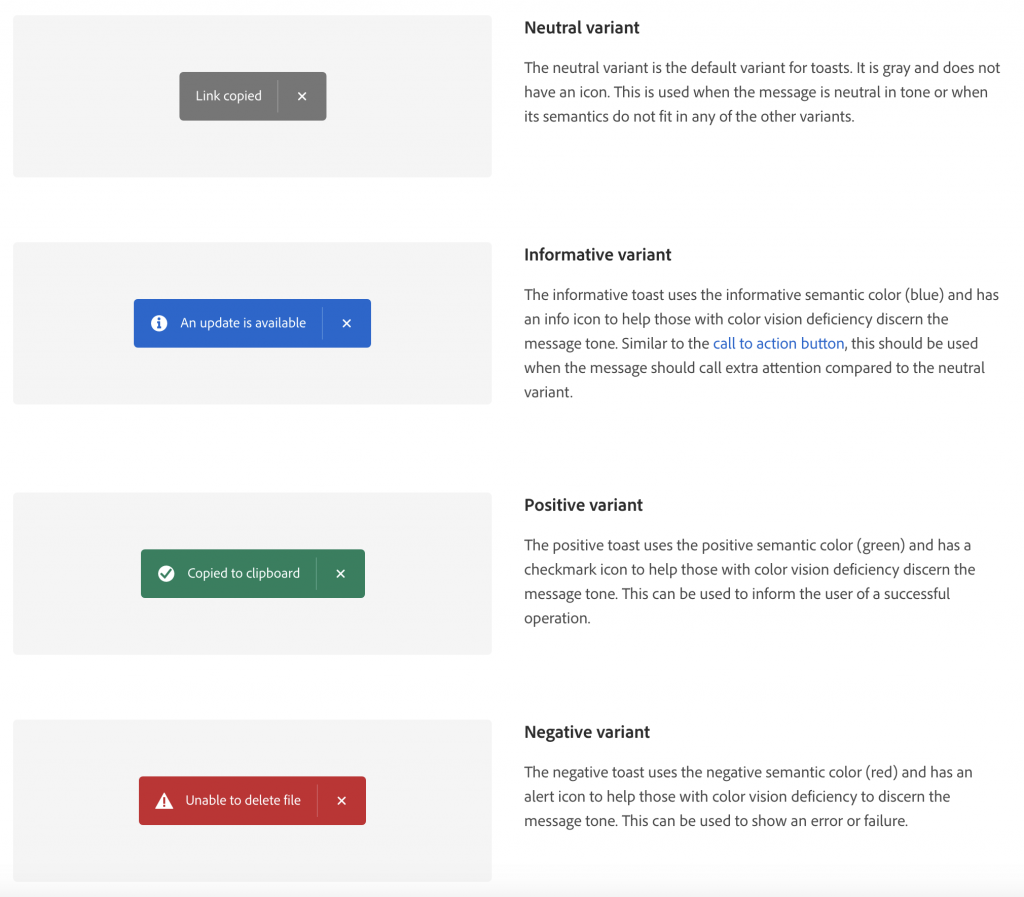
Task: Click the "Copied to clipboard" toast text
Action: coord(243,573)
